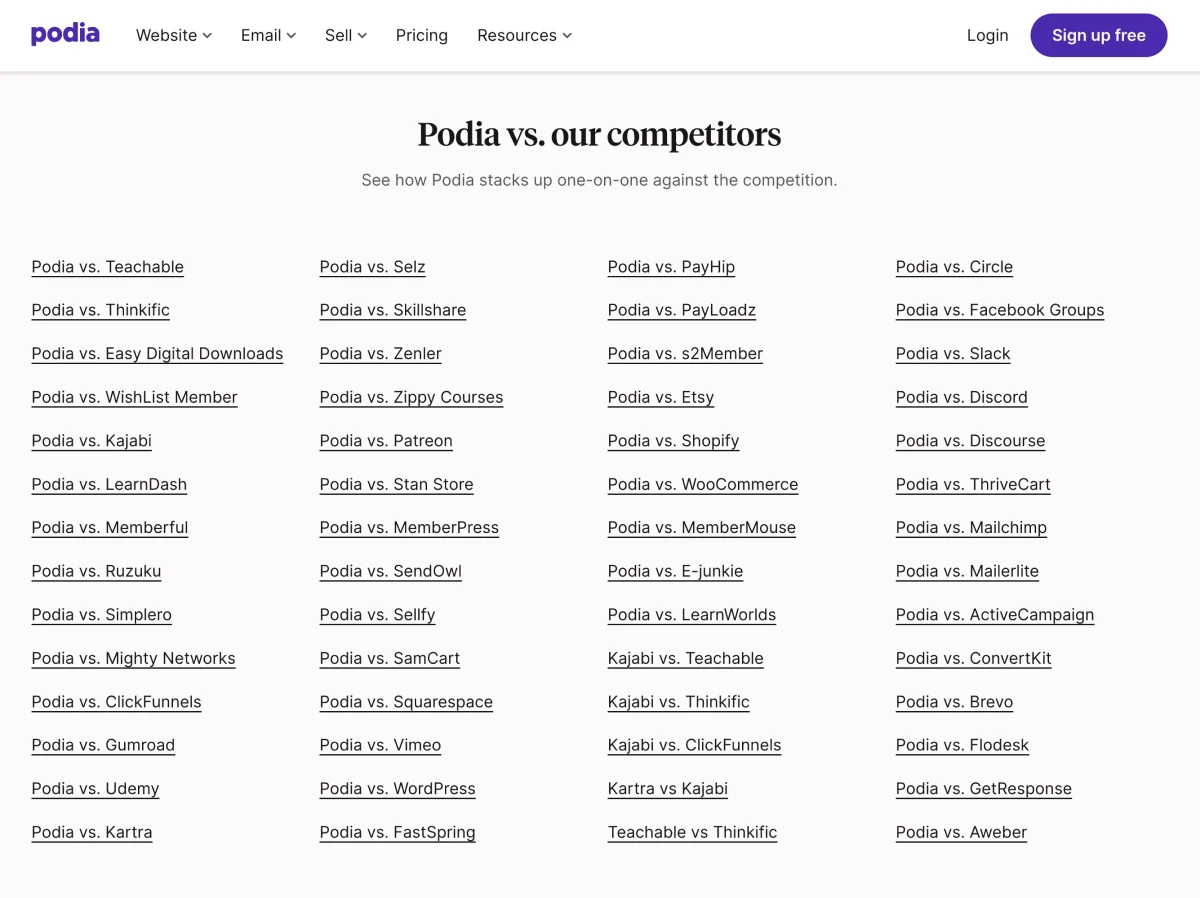The width and height of the screenshot is (1200, 898).
Task: Open Podia vs. WordPress link
Action: point(398,789)
